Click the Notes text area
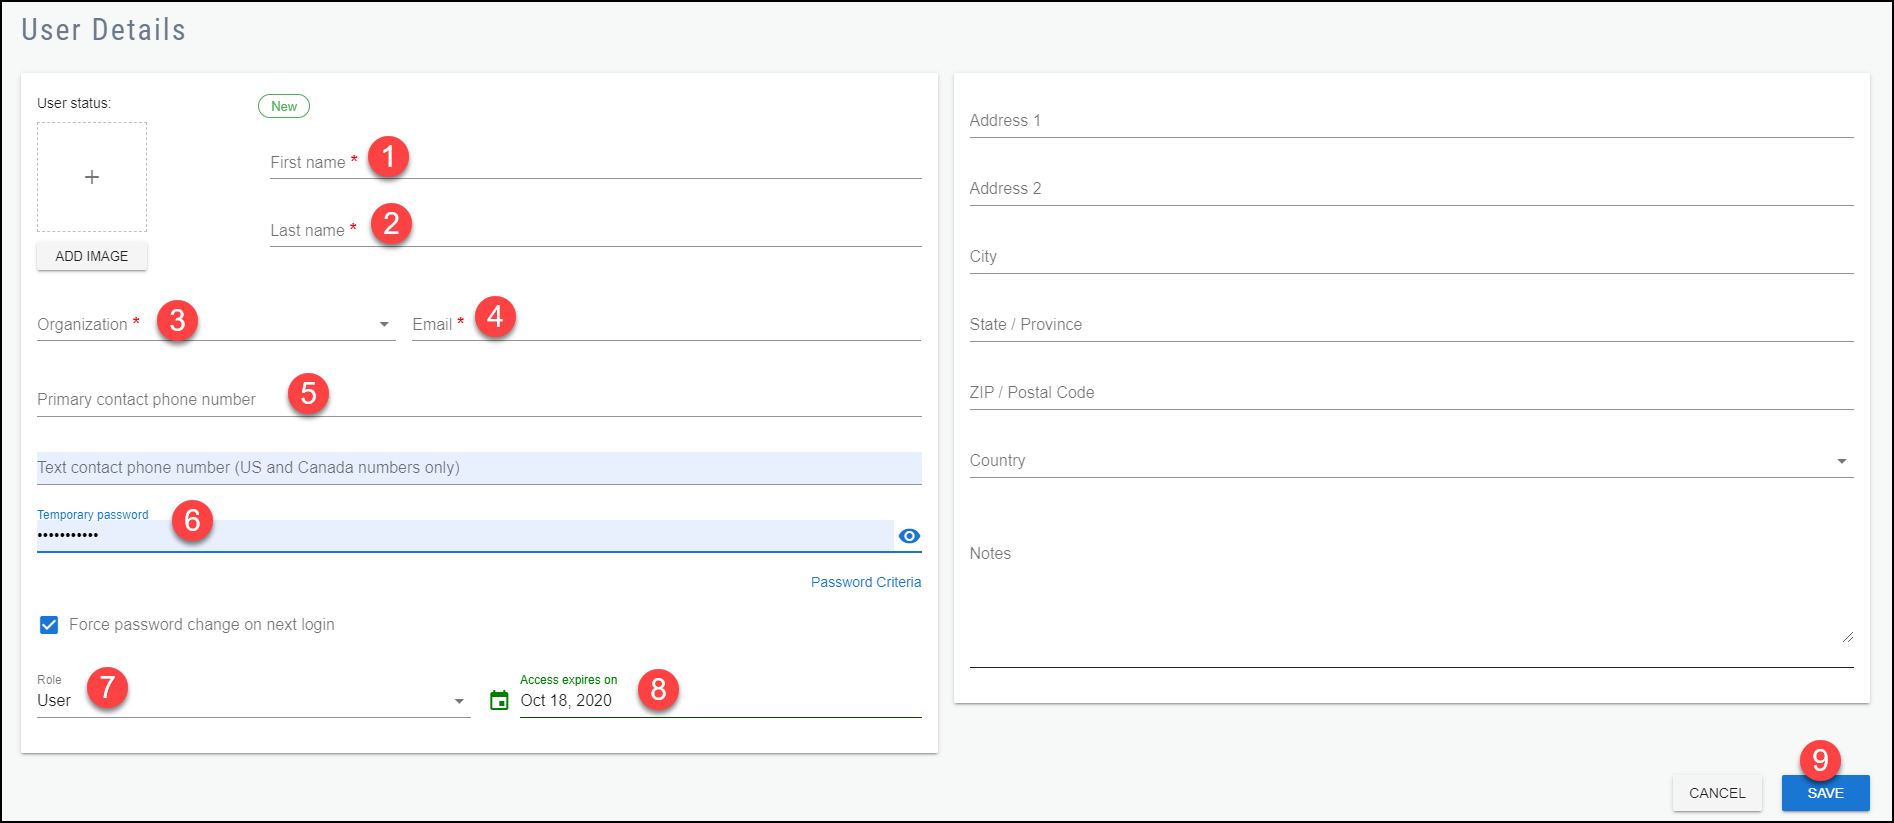The width and height of the screenshot is (1894, 823). 1411,600
